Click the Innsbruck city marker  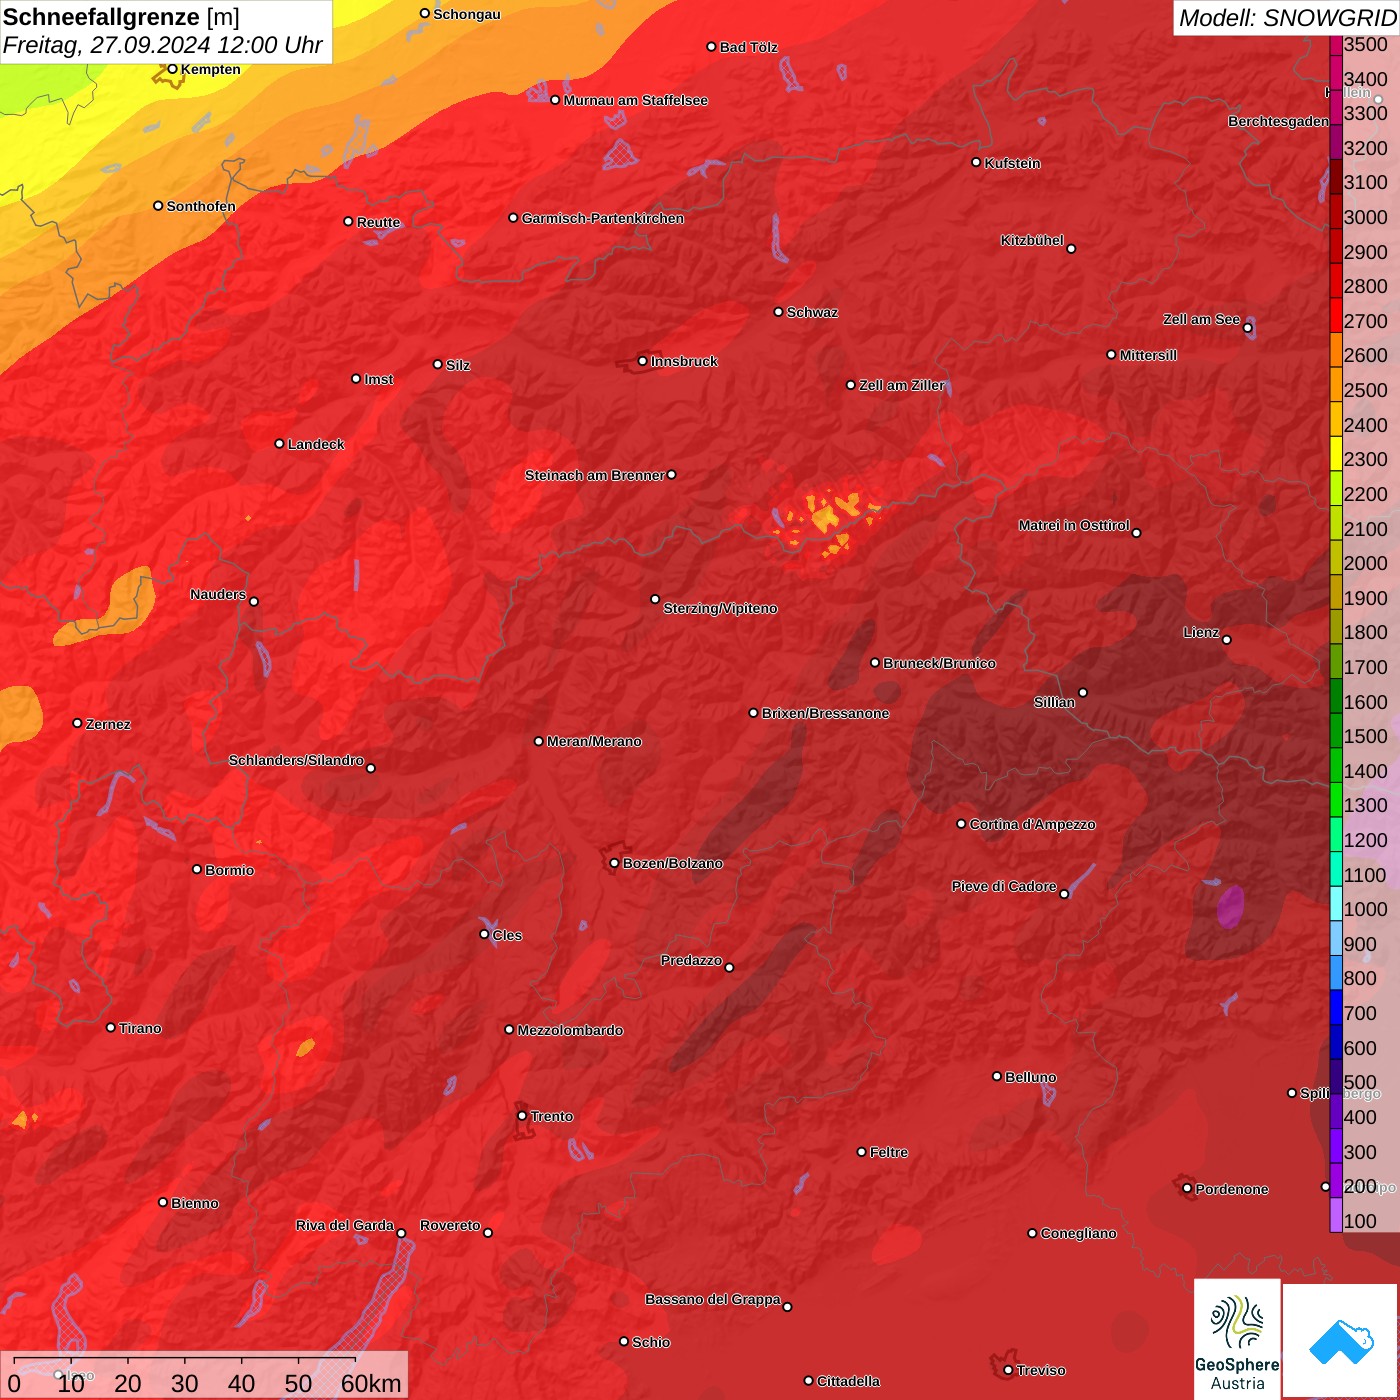643,361
